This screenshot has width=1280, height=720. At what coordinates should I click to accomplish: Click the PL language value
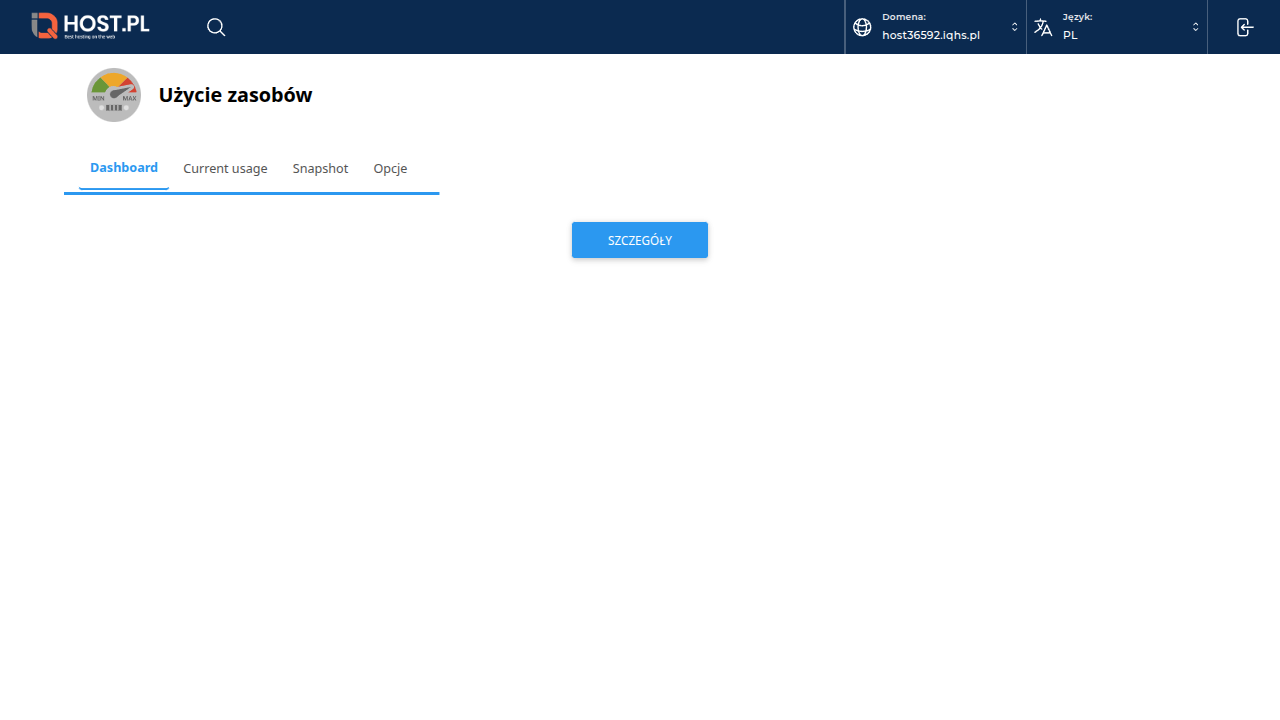pyautogui.click(x=1070, y=35)
